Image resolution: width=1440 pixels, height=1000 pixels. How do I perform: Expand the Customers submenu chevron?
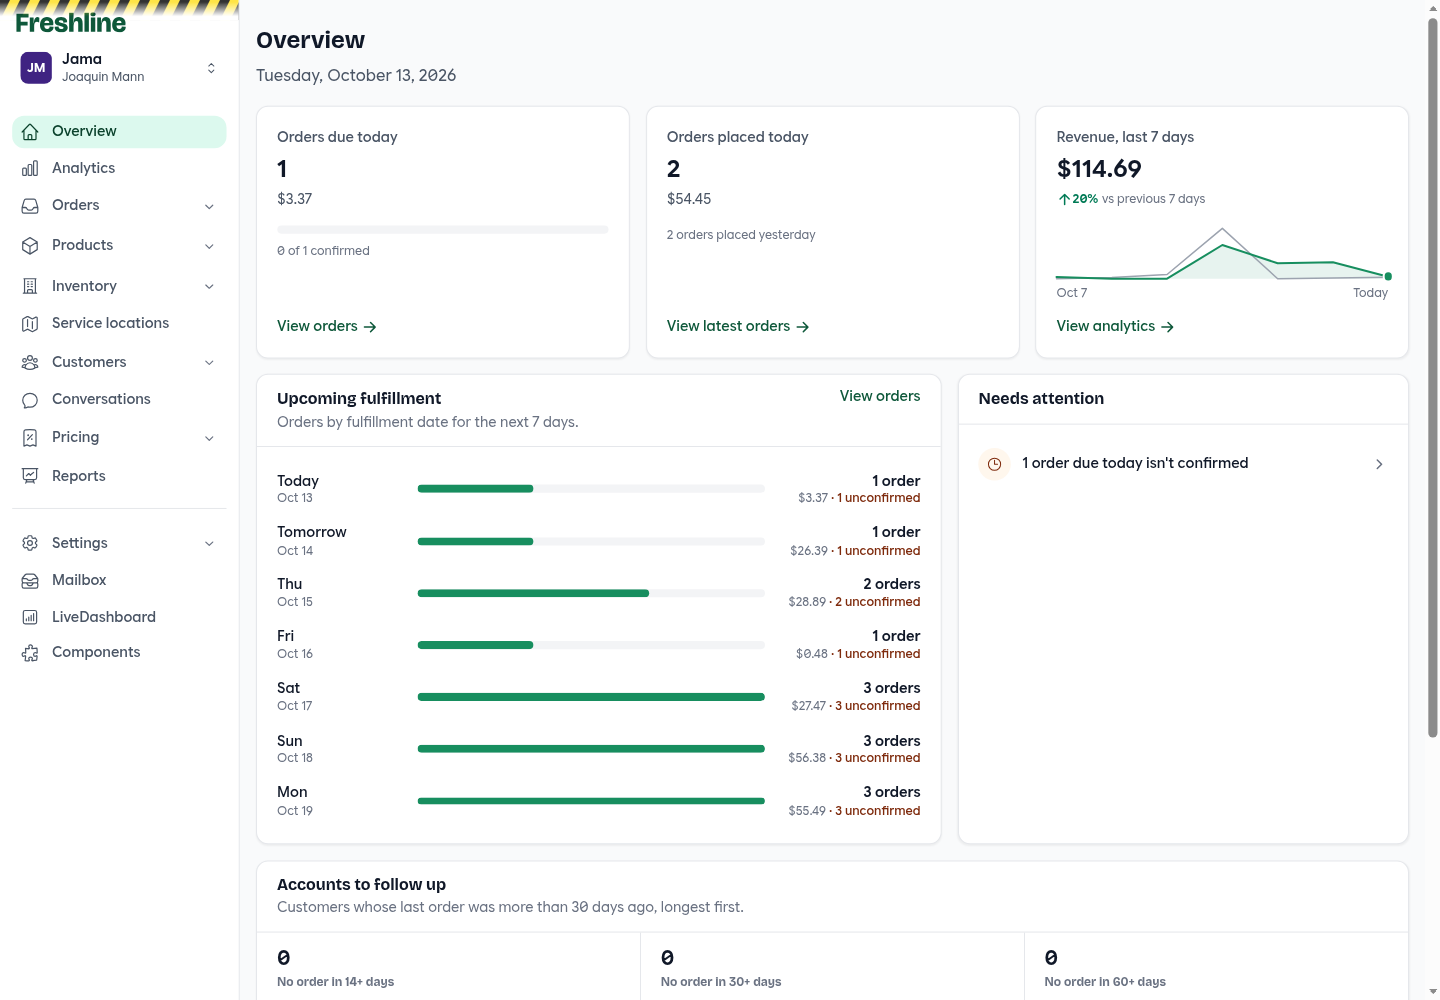(209, 363)
